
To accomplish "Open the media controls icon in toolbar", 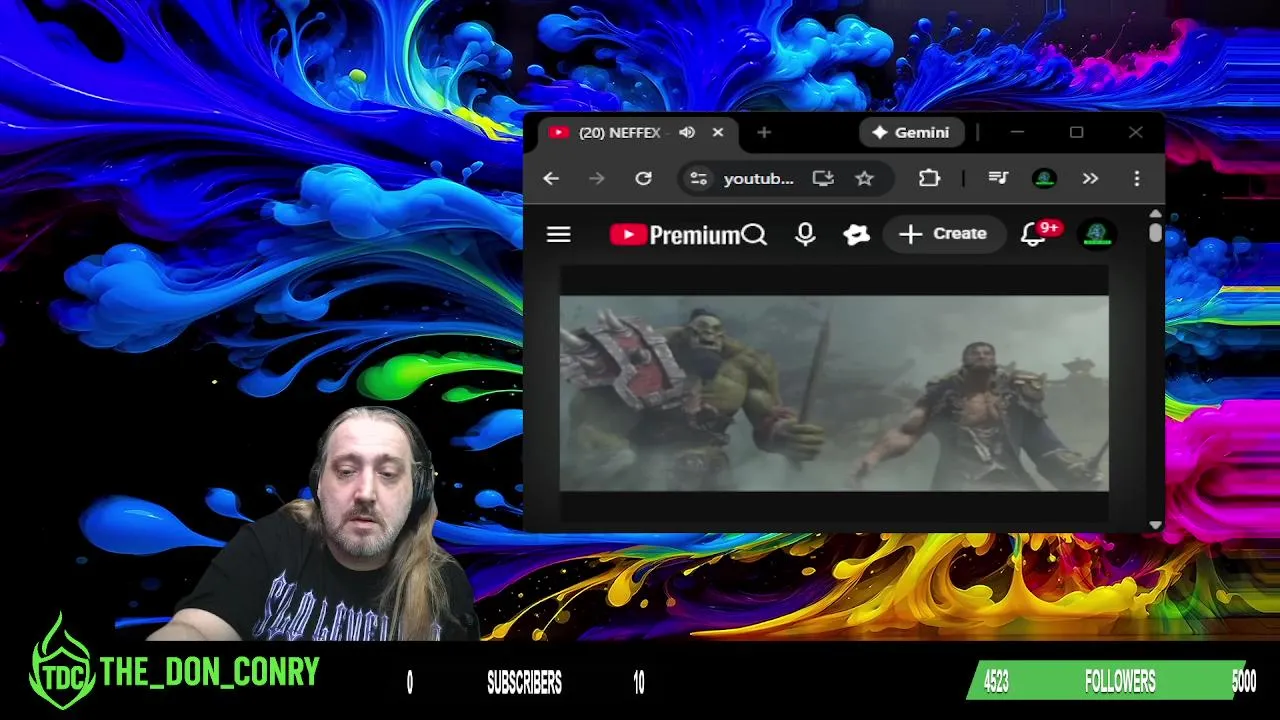I will pos(998,178).
